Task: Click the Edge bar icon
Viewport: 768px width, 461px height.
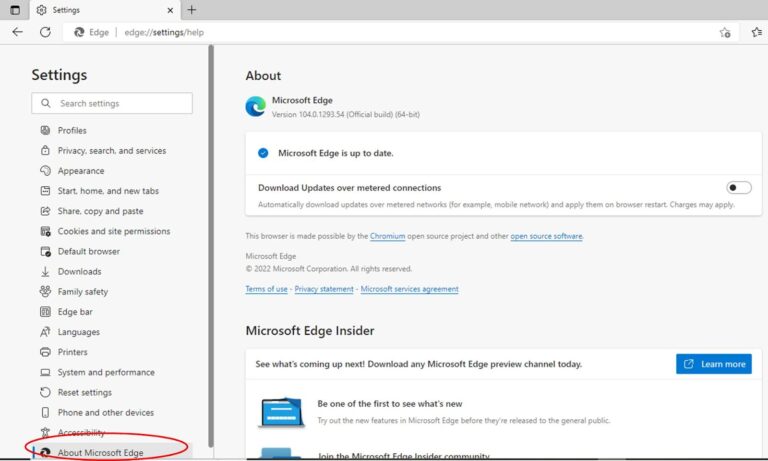Action: click(45, 312)
